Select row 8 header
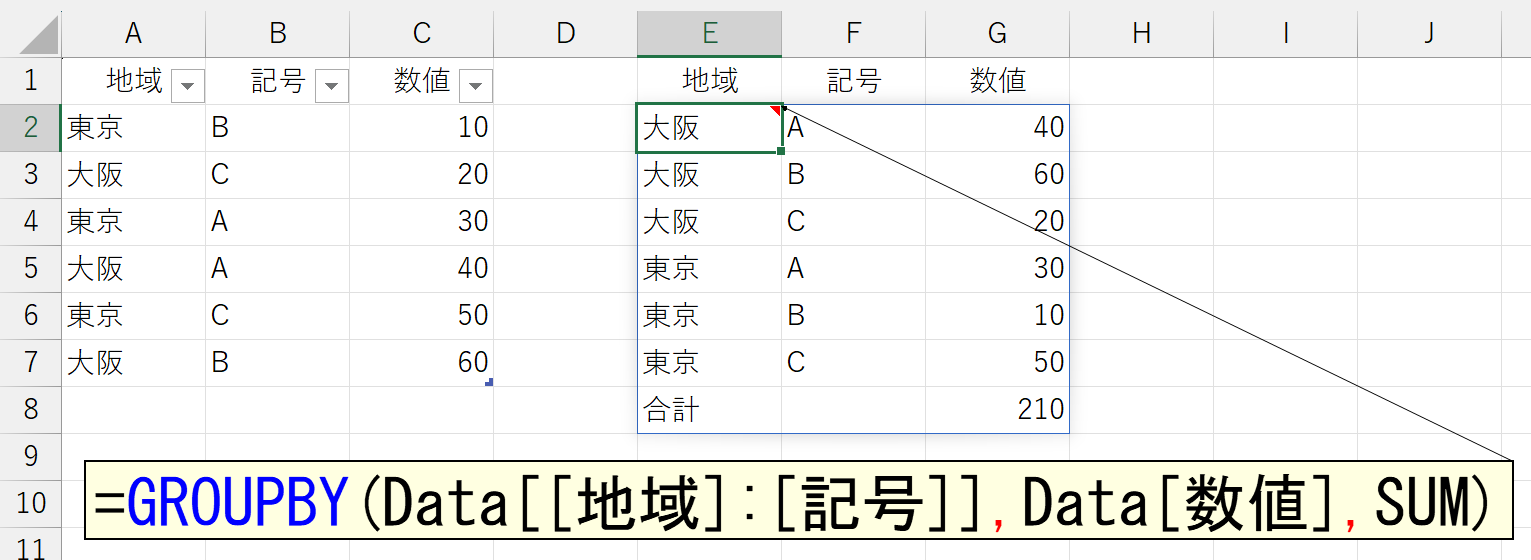The width and height of the screenshot is (1531, 560). tap(30, 410)
